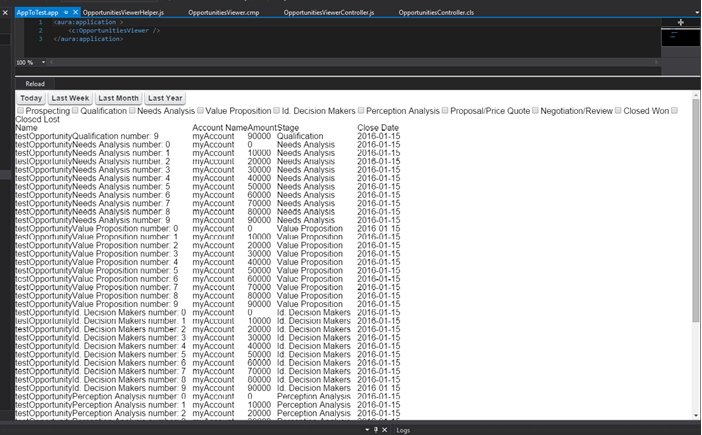
Task: Enable the Id. Decision Makers checkbox
Action: (x=277, y=110)
